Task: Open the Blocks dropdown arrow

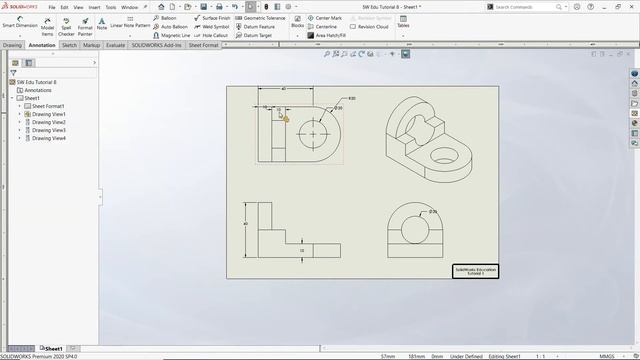Action: [298, 36]
